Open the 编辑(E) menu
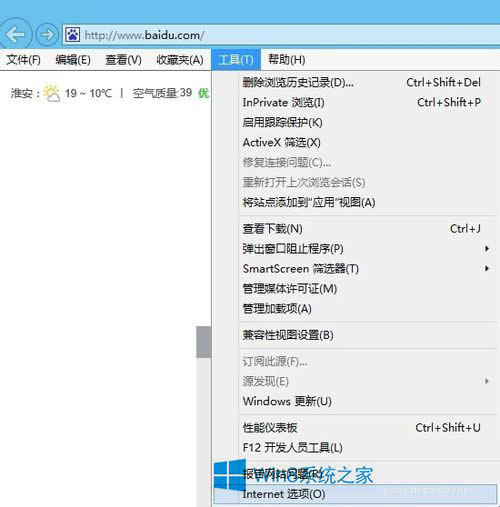Screen dimensions: 500x507 coord(73,60)
